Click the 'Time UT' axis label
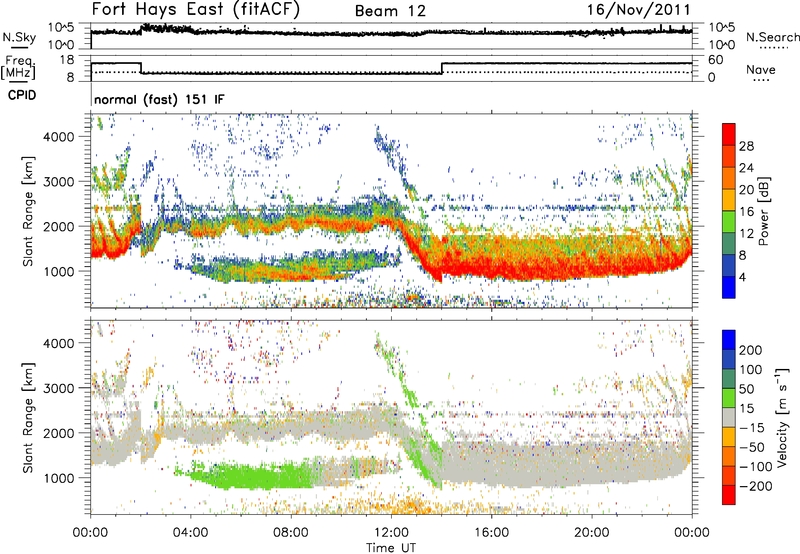The height and width of the screenshot is (554, 800). (391, 547)
